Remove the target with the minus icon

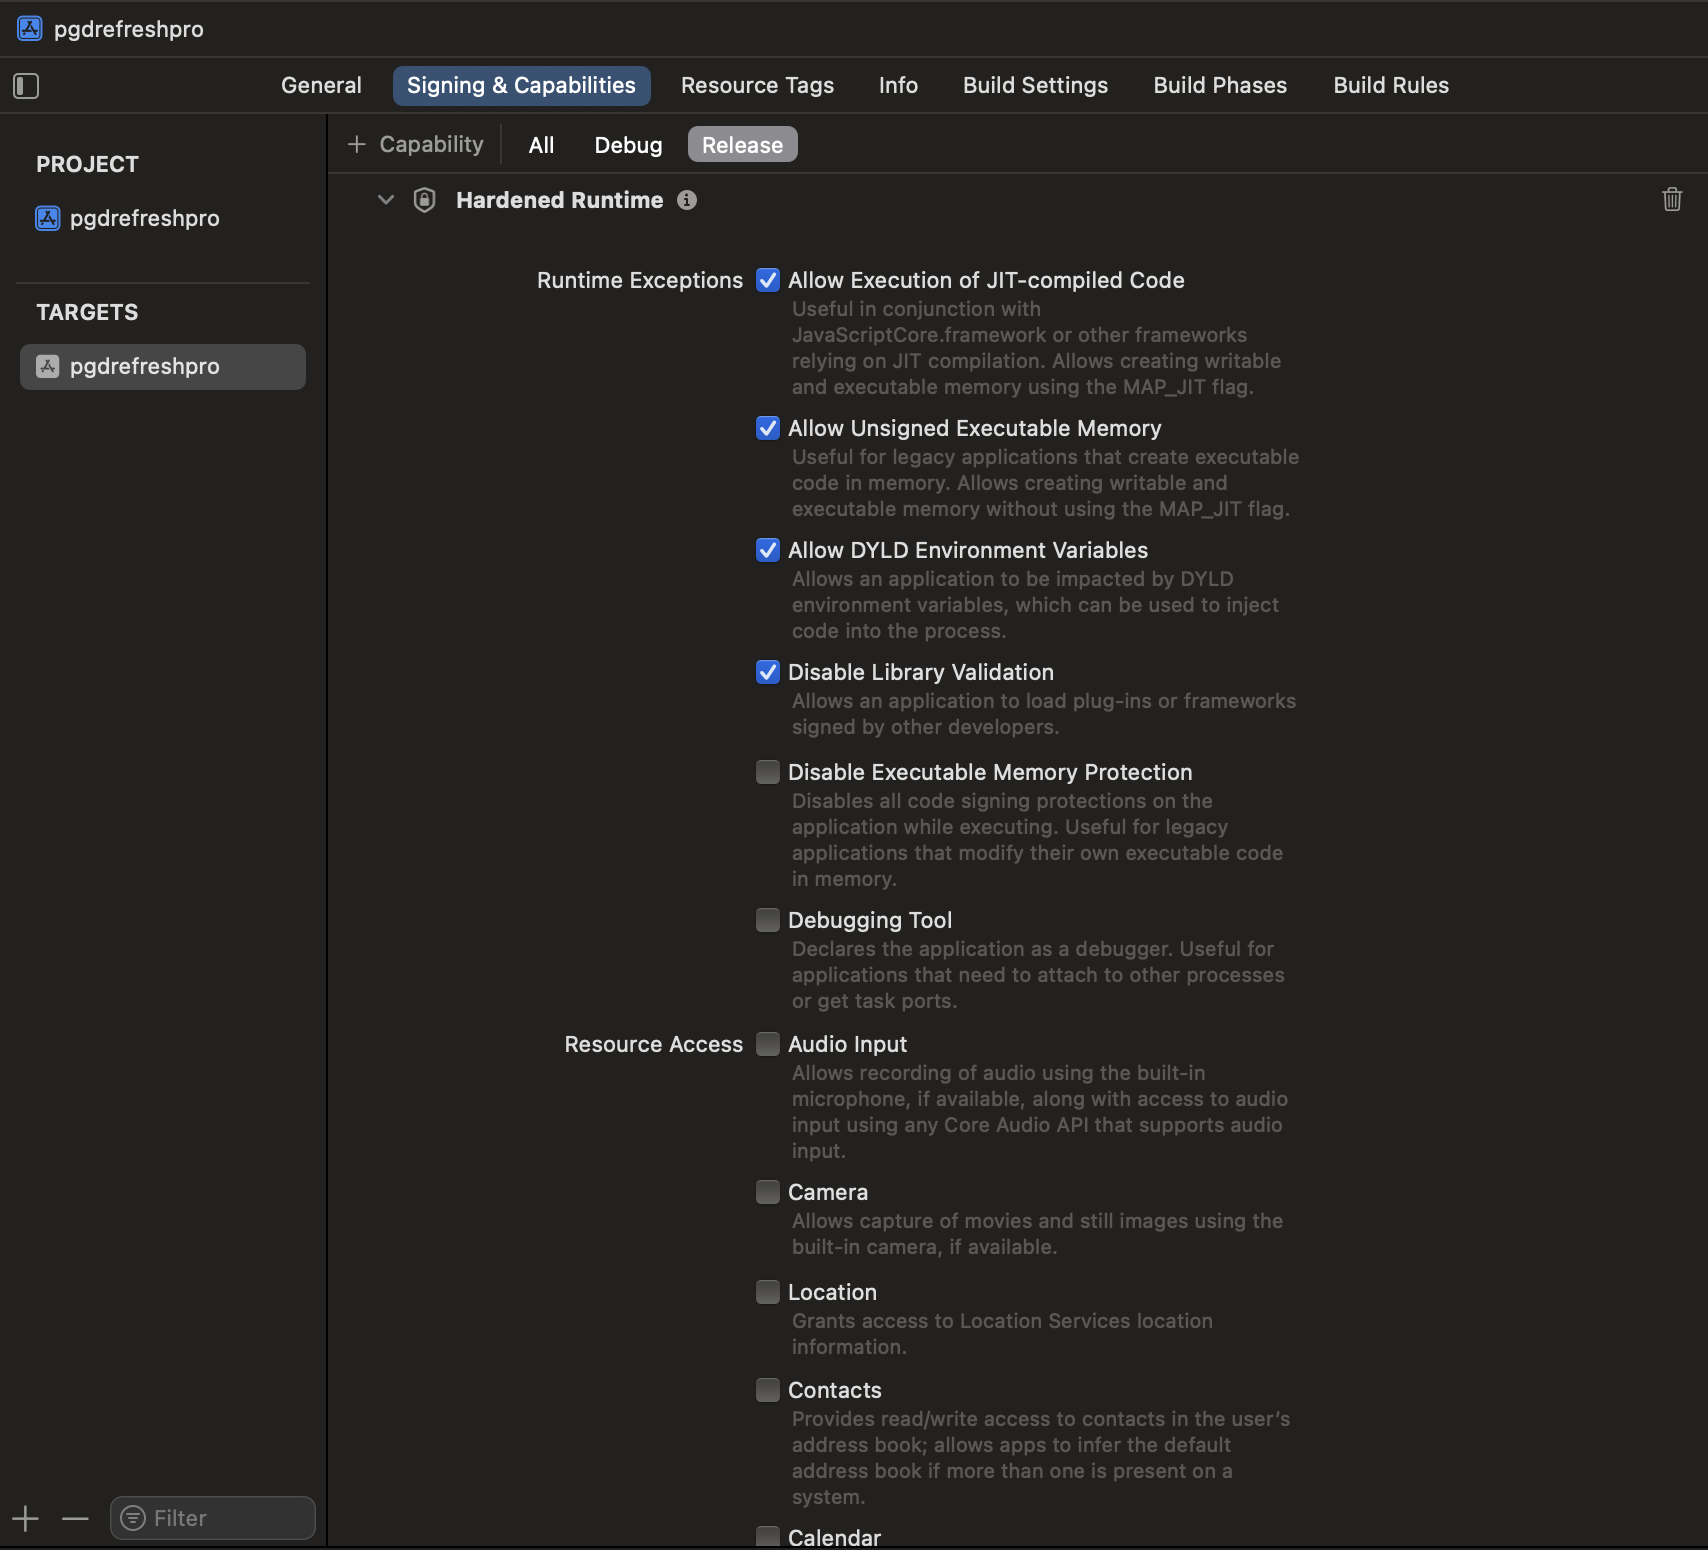point(75,1519)
